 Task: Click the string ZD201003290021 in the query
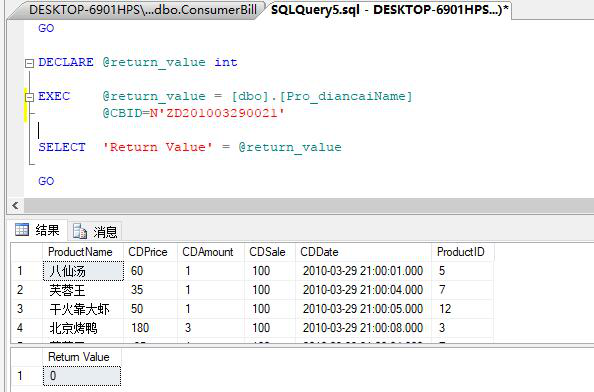click(x=222, y=113)
